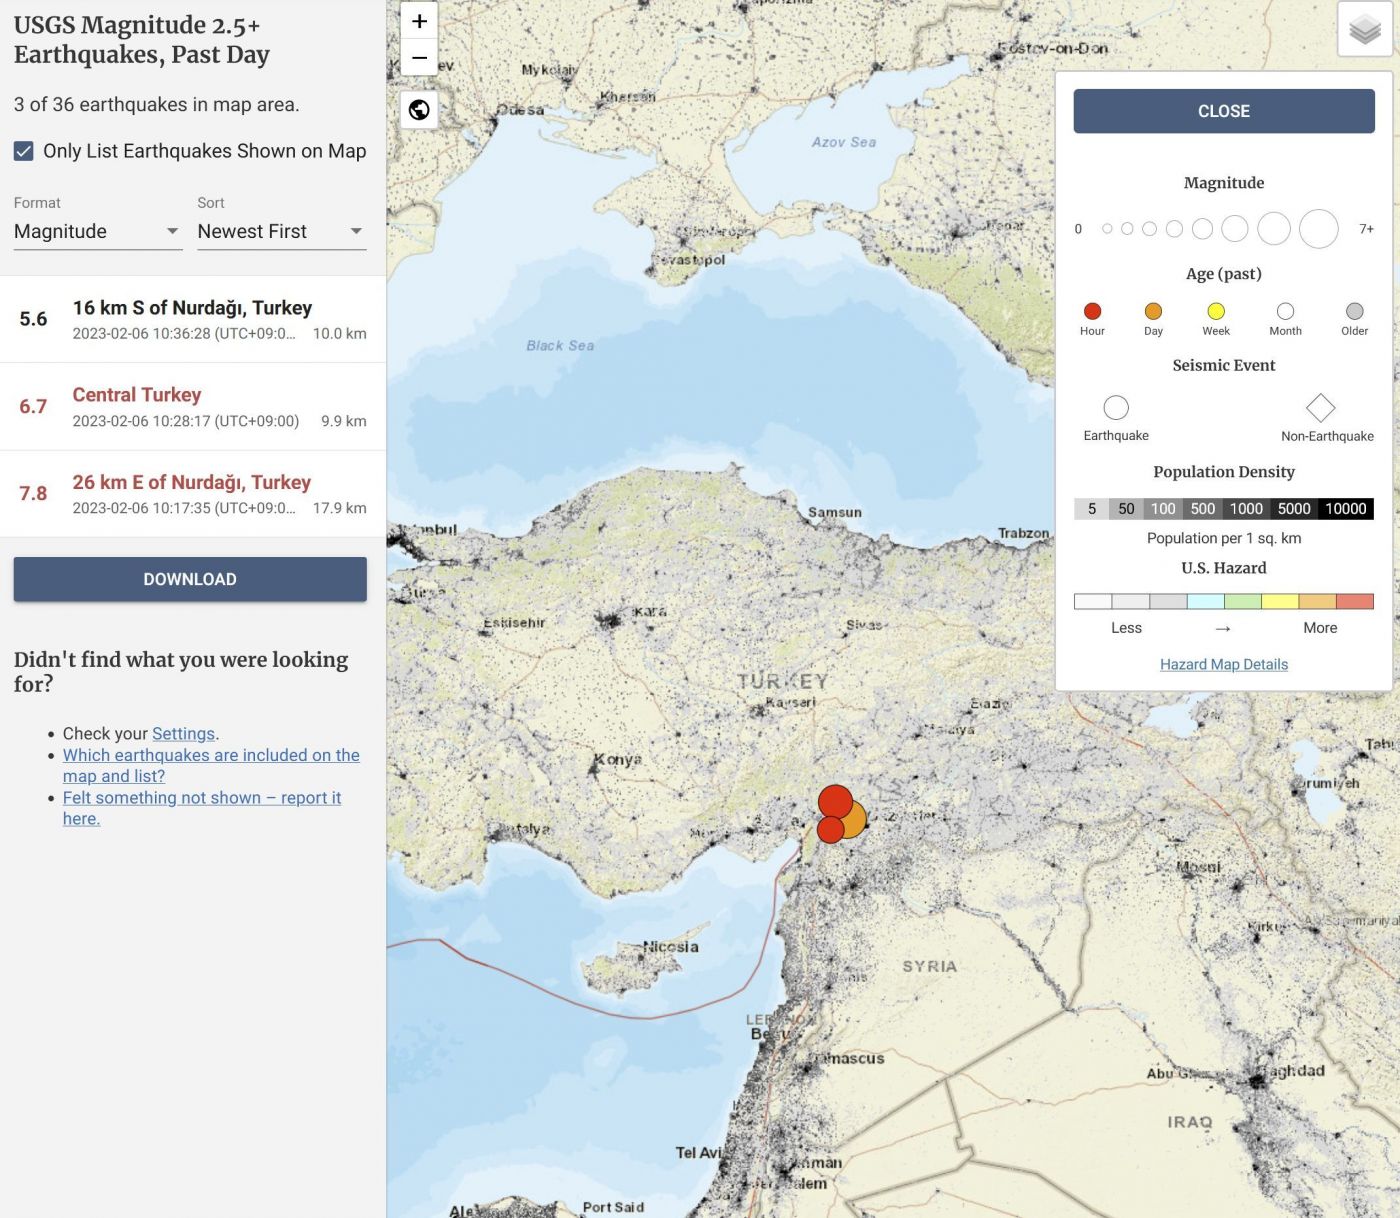Viewport: 1400px width, 1218px height.
Task: Open the Hazard Map Details link
Action: 1223,664
